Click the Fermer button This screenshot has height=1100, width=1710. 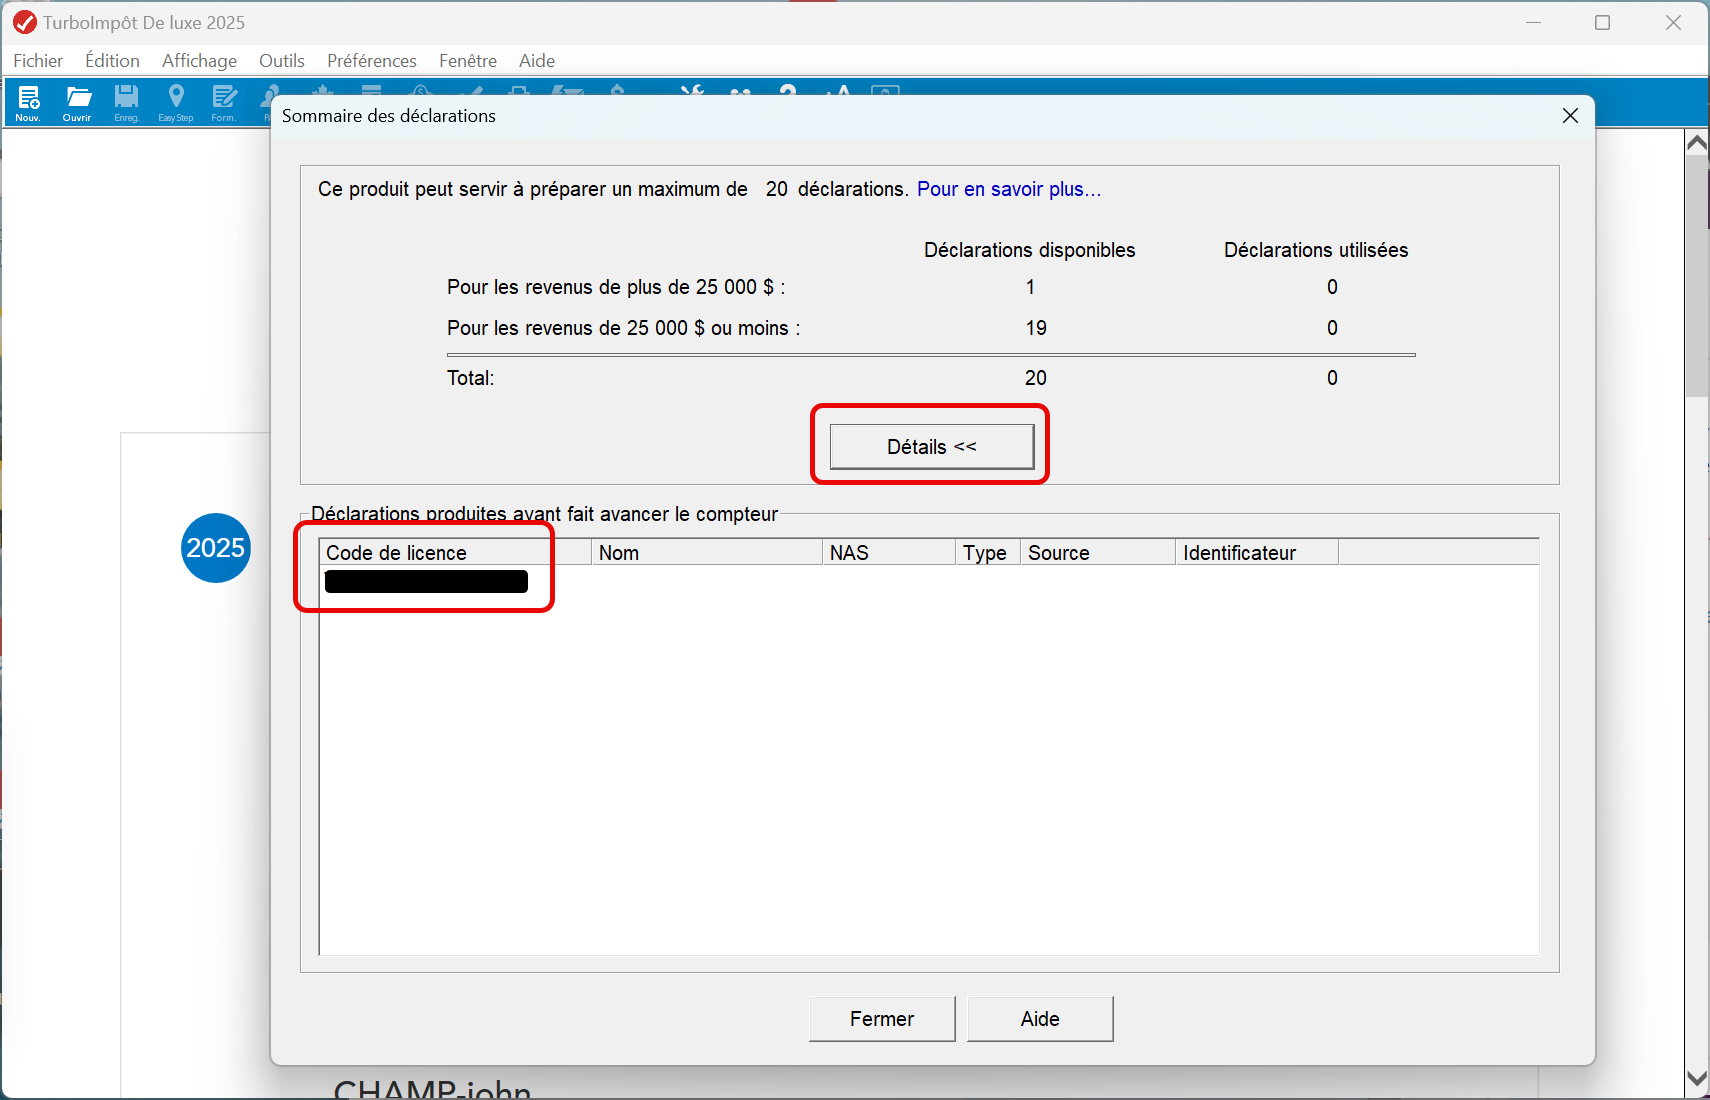pos(882,1019)
